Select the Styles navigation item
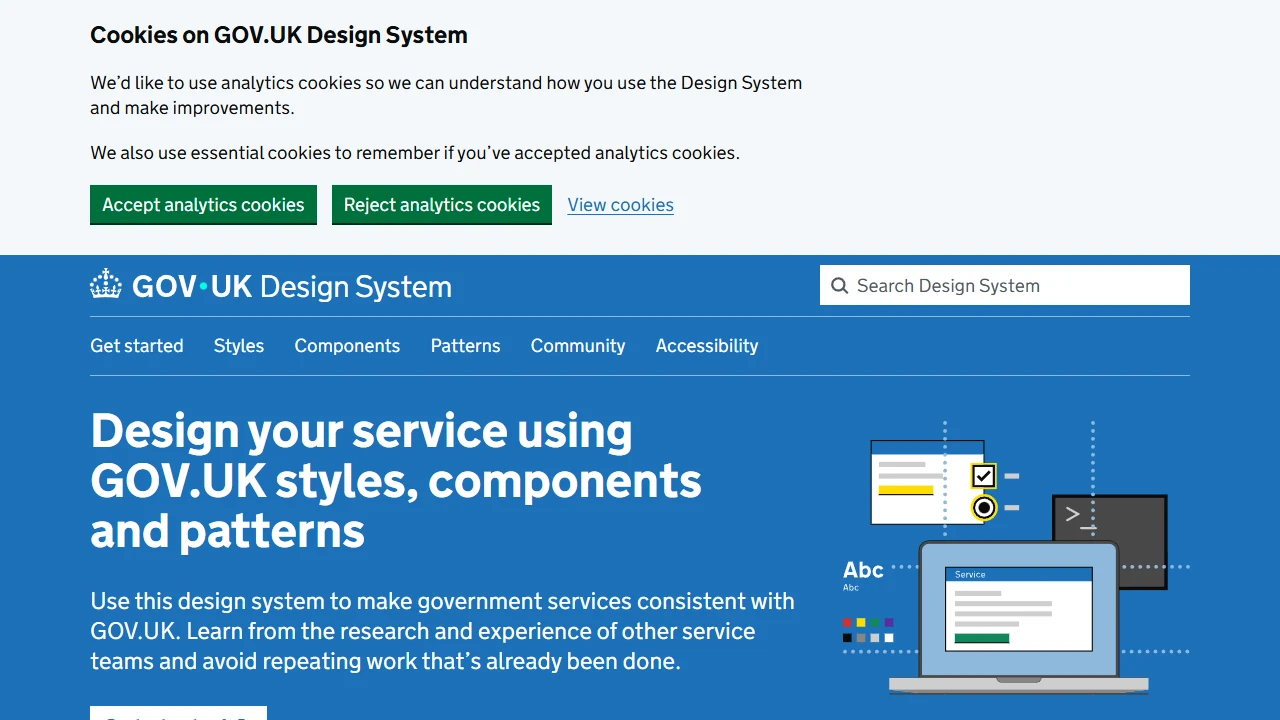This screenshot has height=720, width=1280. [x=238, y=345]
